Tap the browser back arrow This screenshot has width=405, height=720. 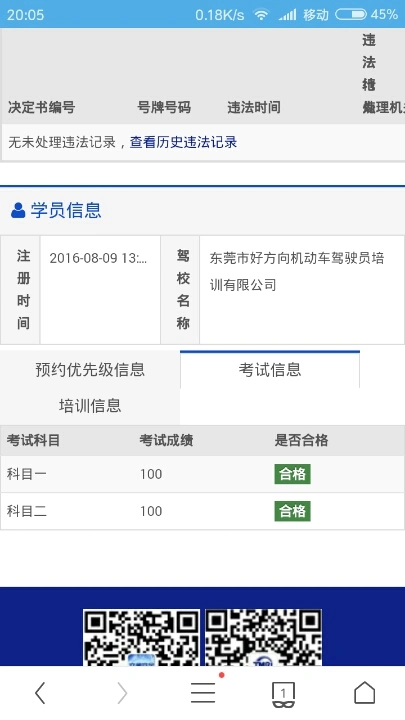point(40,692)
